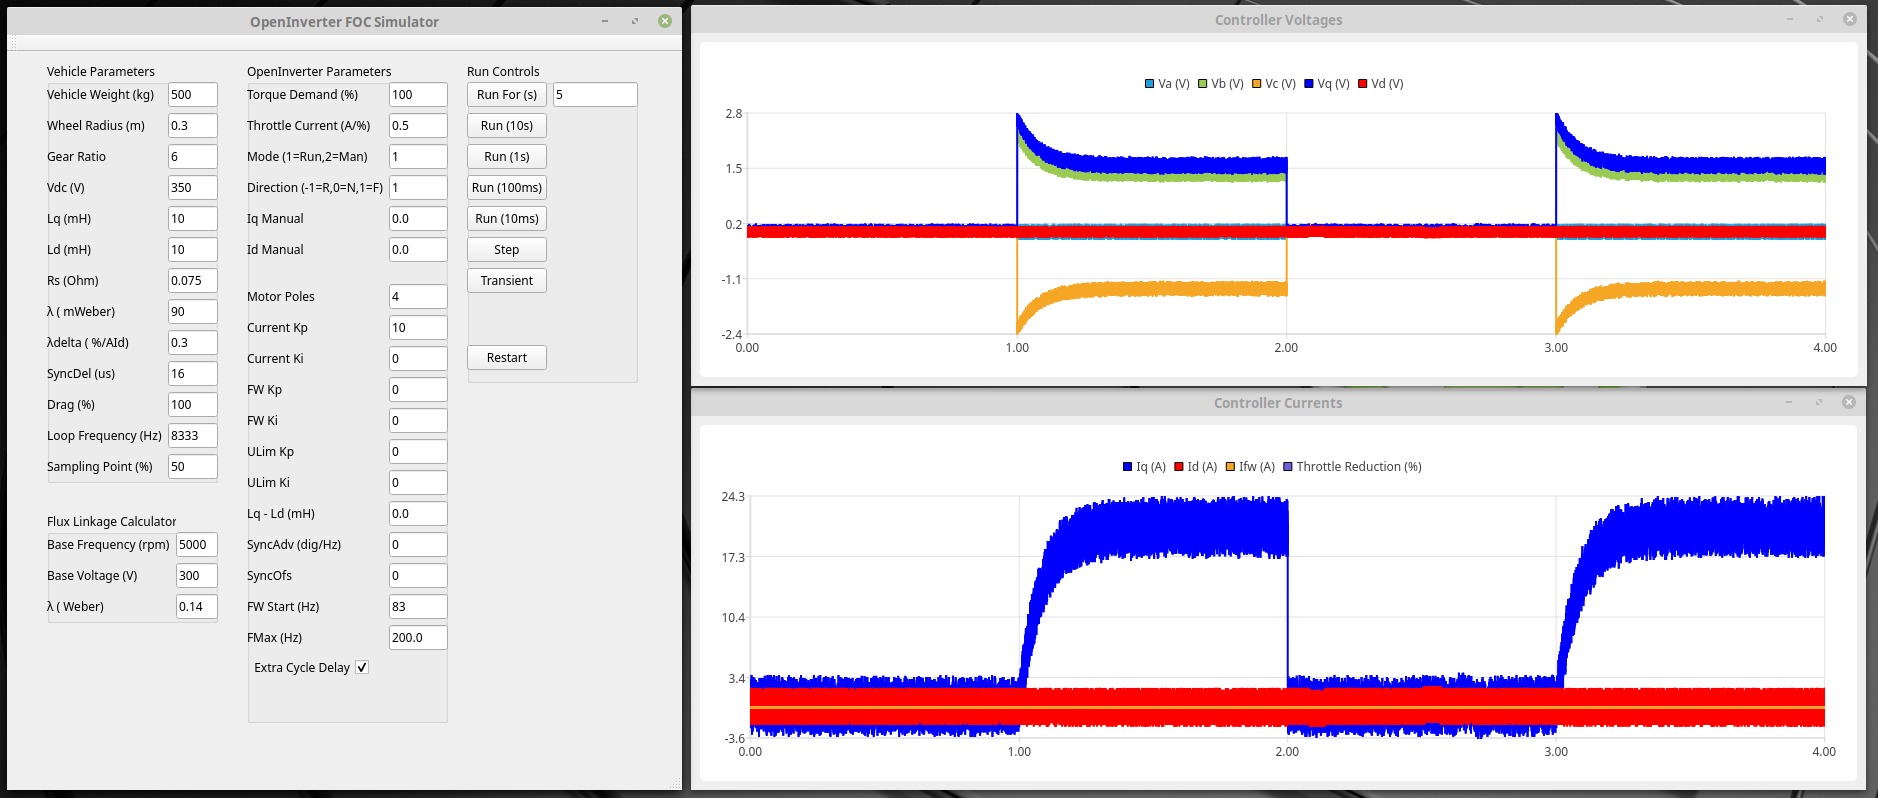Focus the Vehicle Weight (kg) field

pos(192,95)
